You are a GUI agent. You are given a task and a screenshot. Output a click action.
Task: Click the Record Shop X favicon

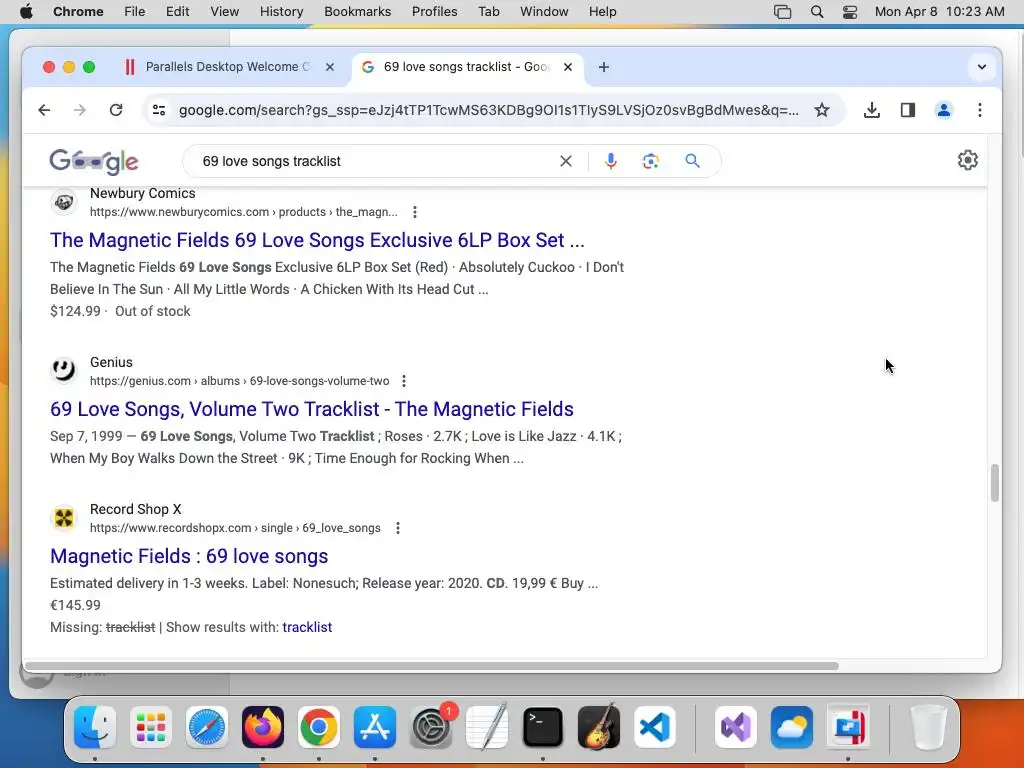click(64, 518)
